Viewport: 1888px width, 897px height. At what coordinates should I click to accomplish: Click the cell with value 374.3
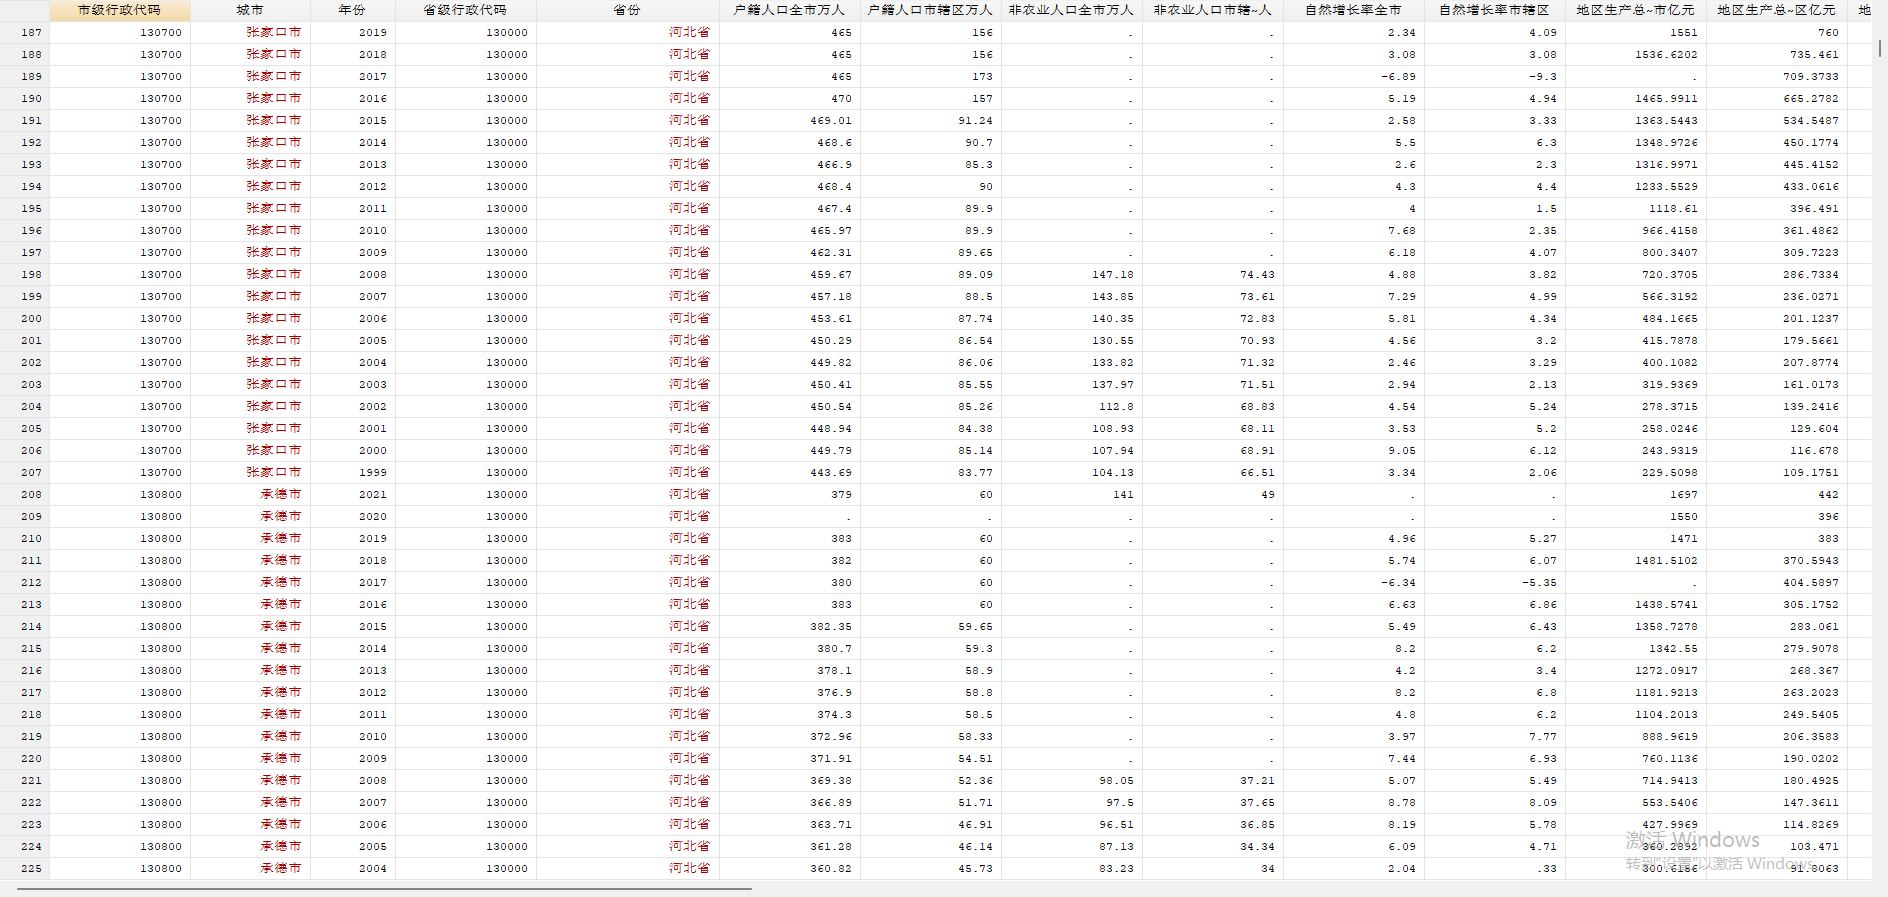[x=789, y=715]
